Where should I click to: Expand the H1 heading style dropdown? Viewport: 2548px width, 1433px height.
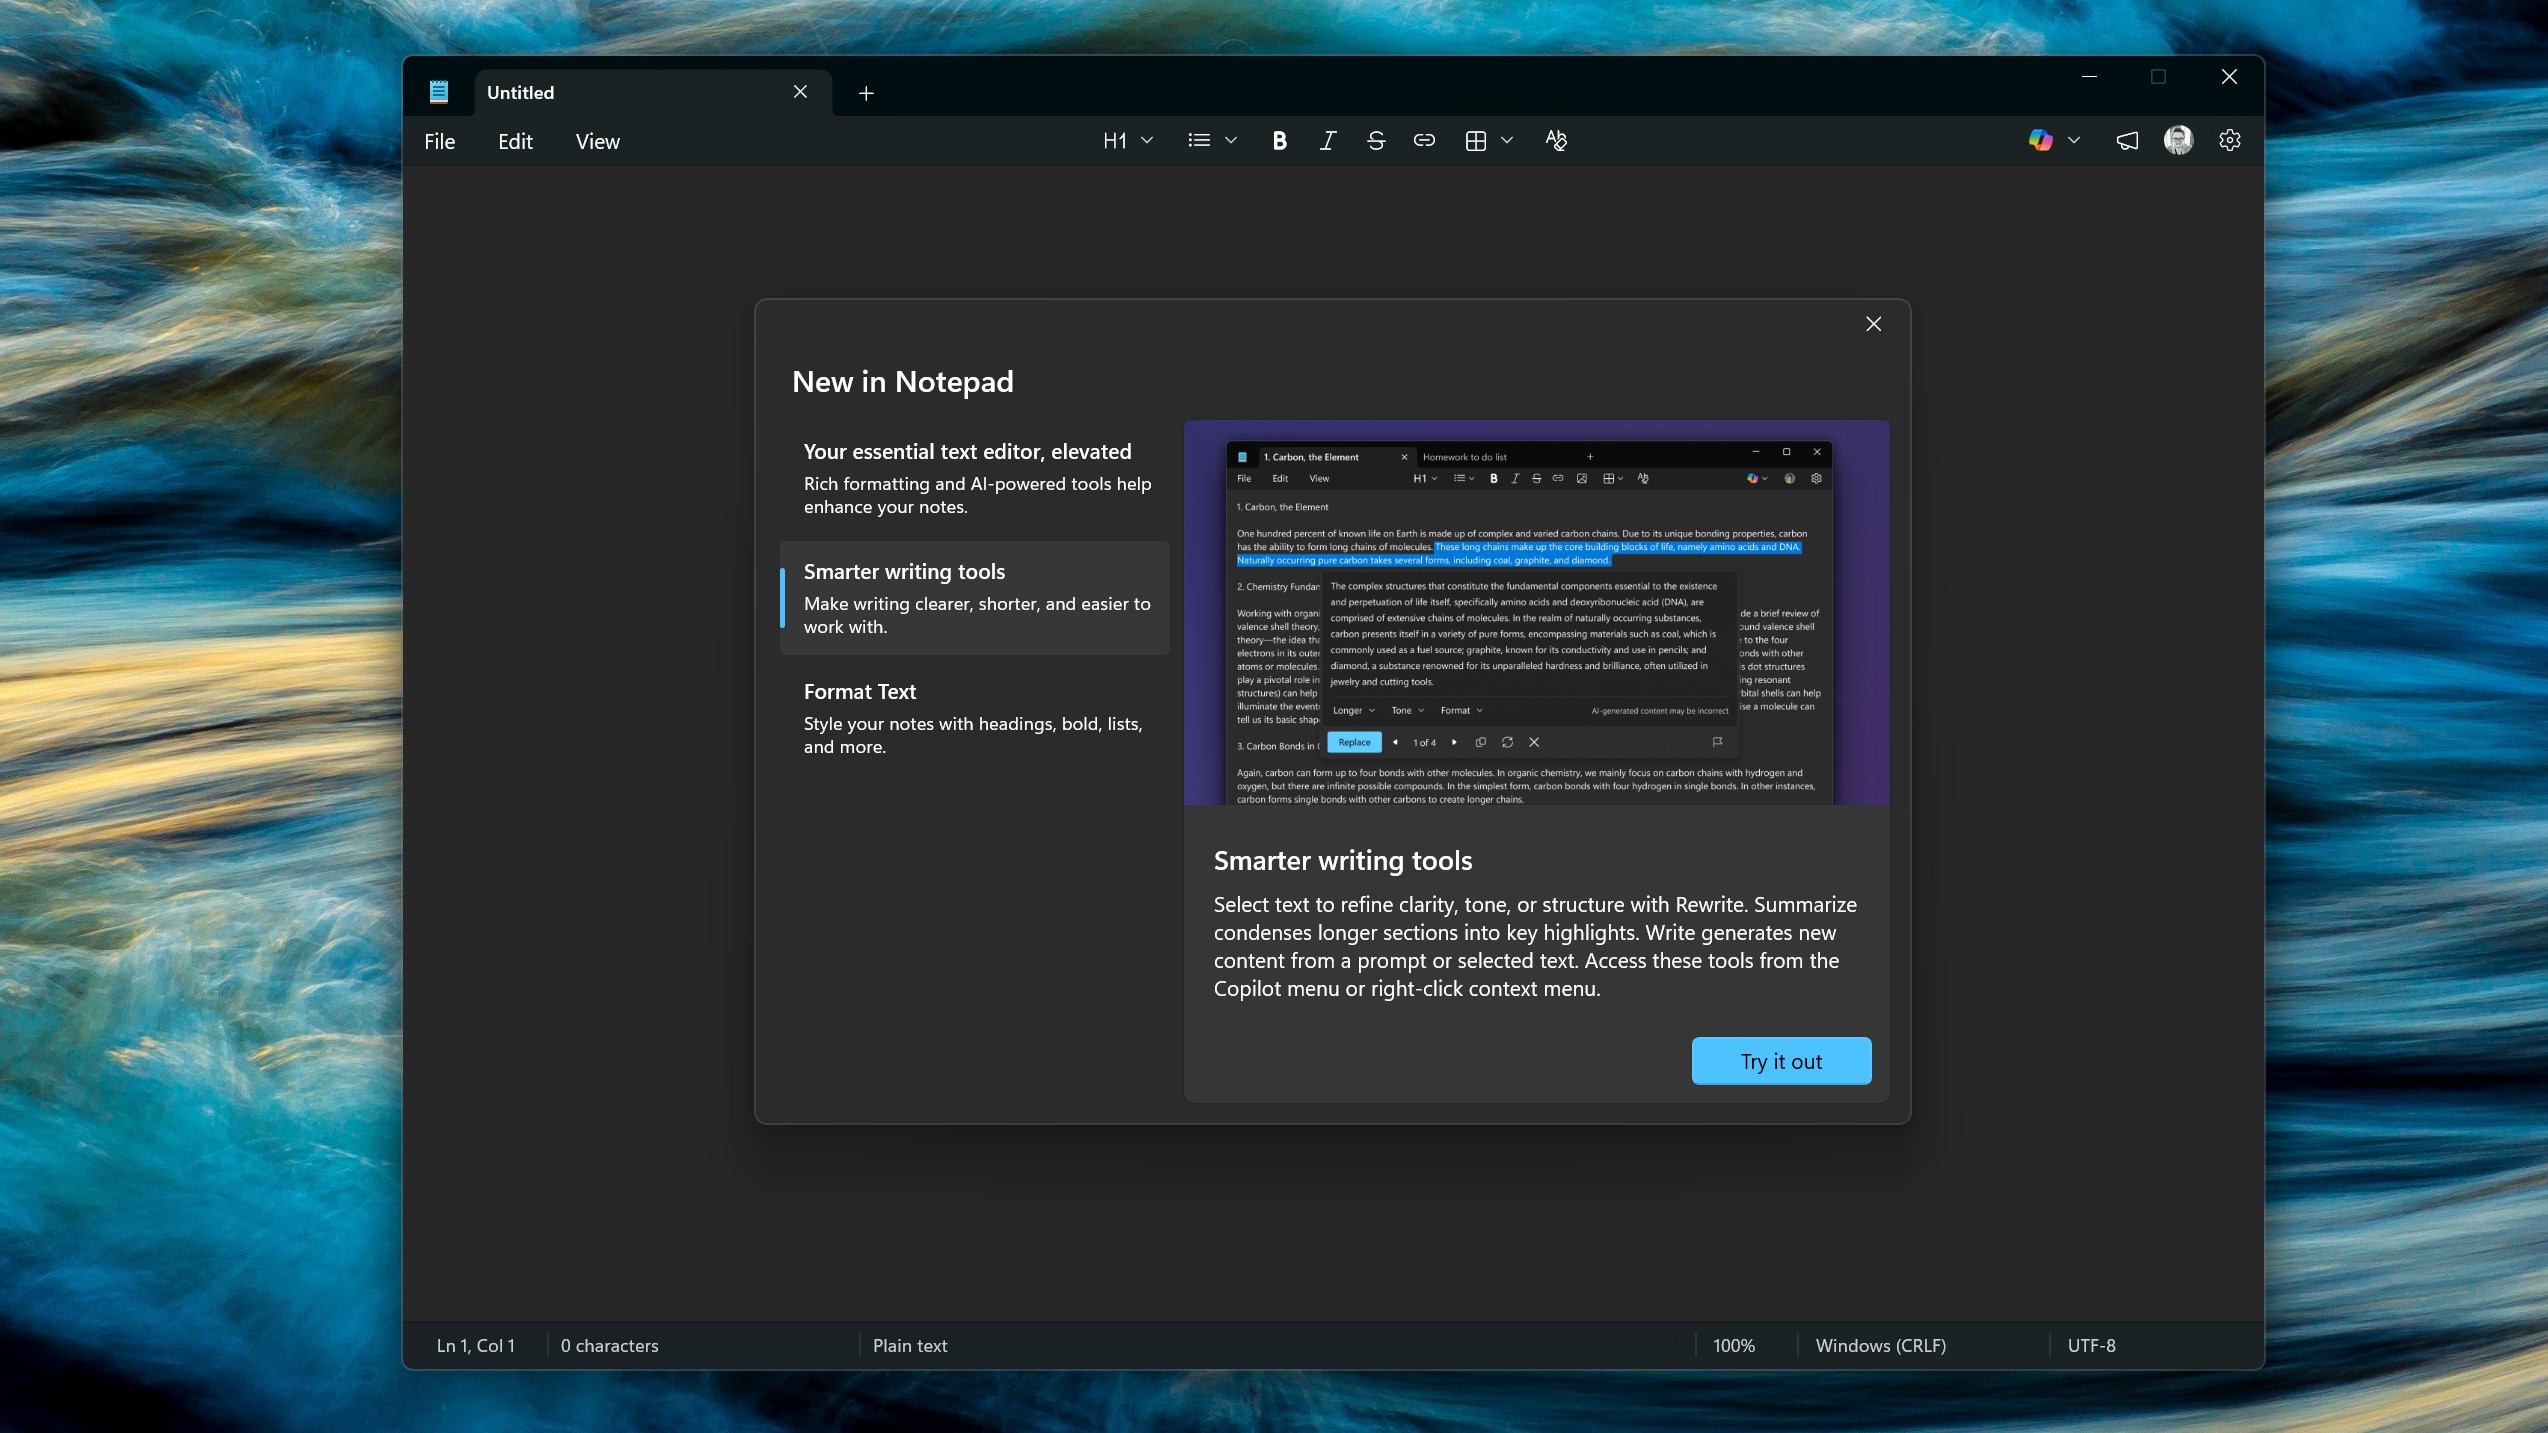(1146, 141)
